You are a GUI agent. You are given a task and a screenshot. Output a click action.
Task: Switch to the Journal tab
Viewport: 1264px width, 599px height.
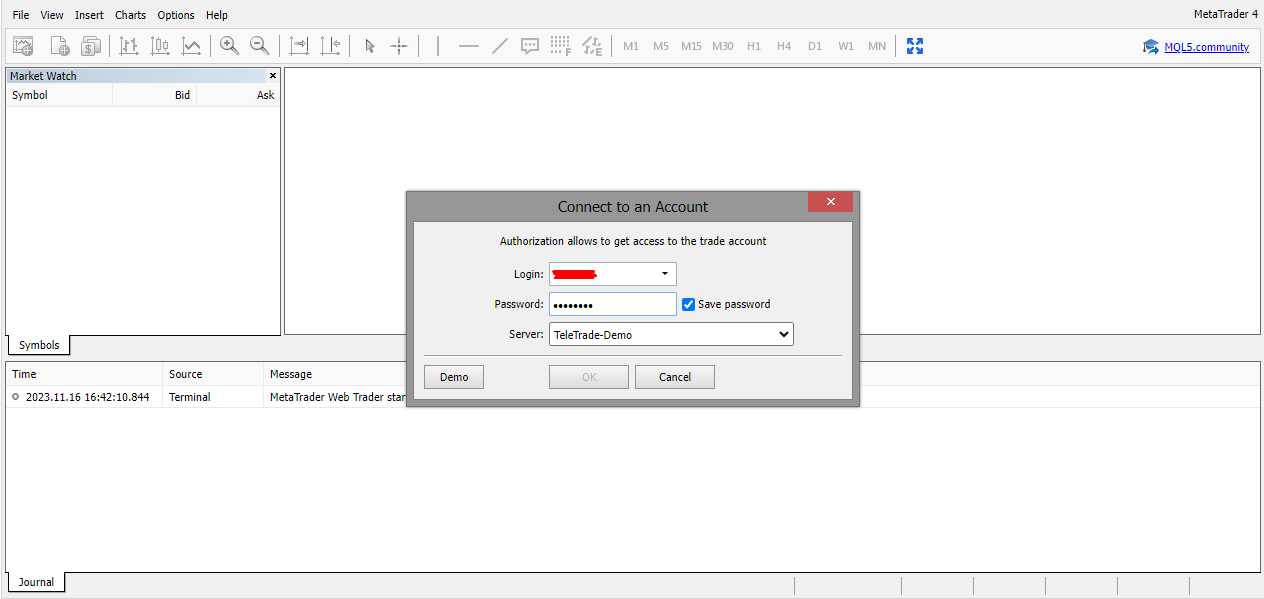click(36, 582)
